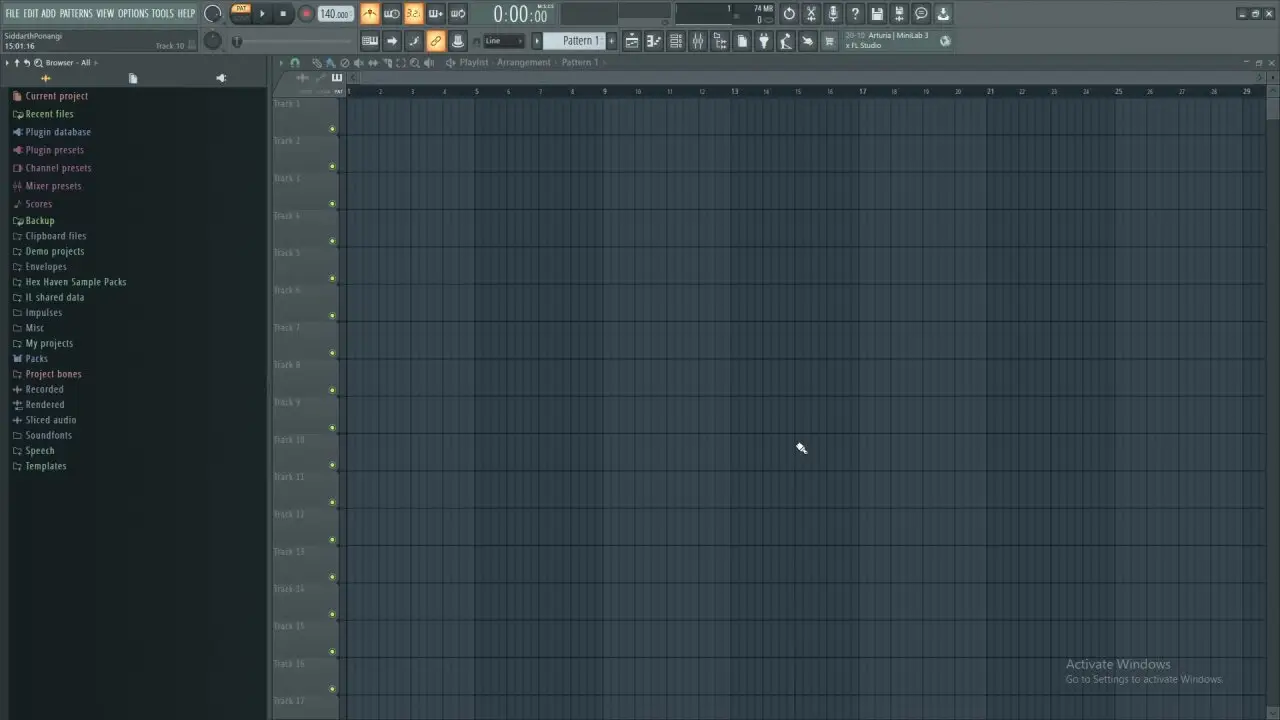Click the main pitch knob

(213, 40)
